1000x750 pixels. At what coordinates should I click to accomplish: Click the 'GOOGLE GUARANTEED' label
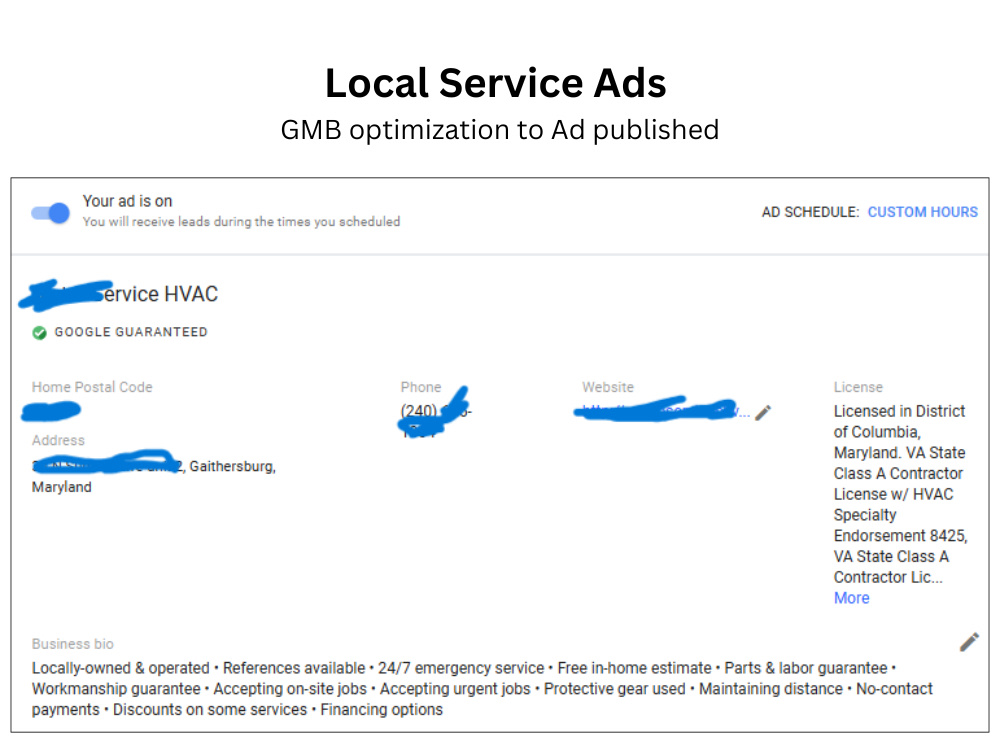(131, 332)
